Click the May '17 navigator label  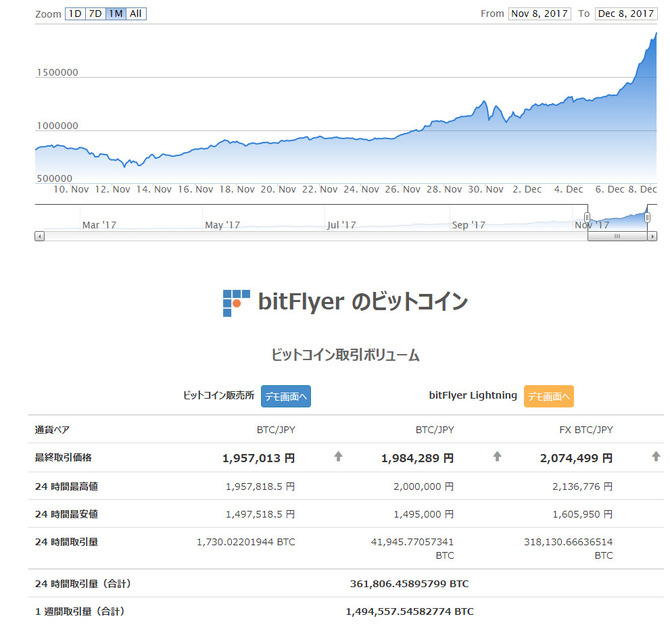[x=222, y=225]
